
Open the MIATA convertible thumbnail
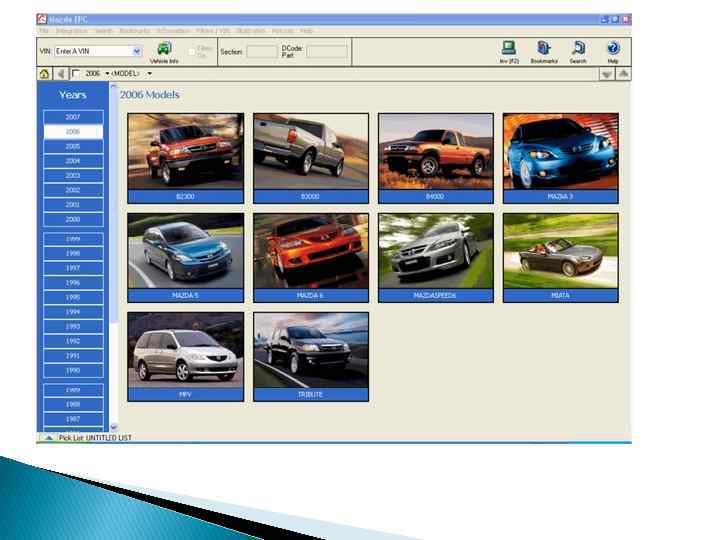coord(561,258)
